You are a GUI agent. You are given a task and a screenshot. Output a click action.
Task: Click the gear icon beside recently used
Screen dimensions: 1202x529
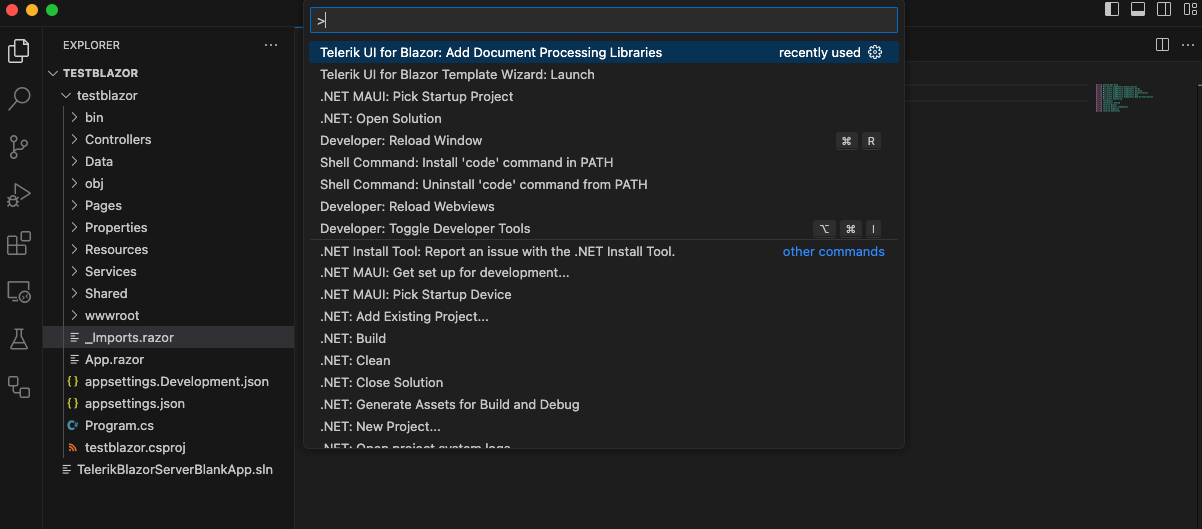click(875, 52)
